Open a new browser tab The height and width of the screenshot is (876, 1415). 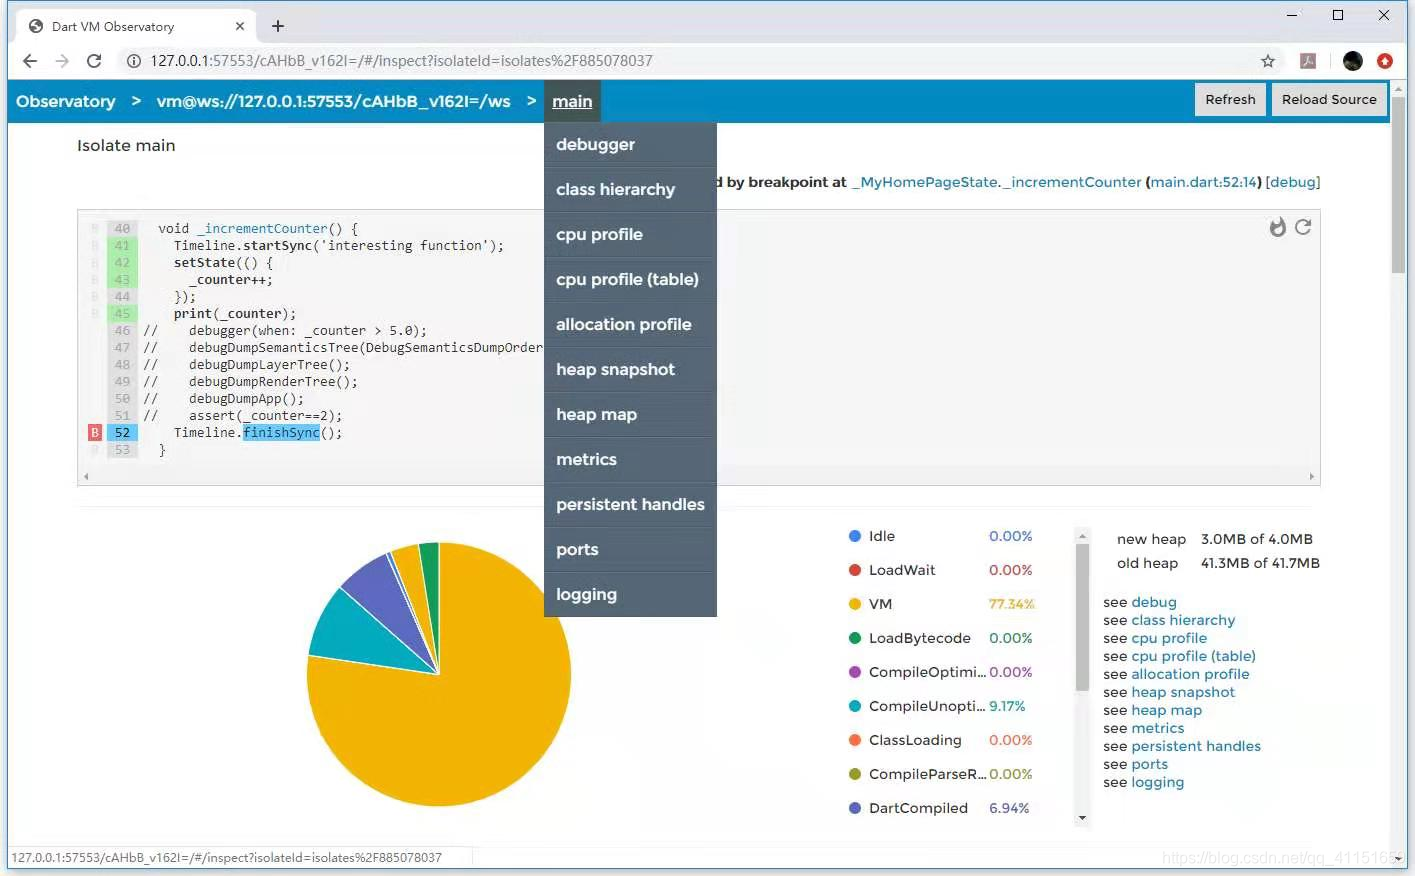tap(278, 26)
